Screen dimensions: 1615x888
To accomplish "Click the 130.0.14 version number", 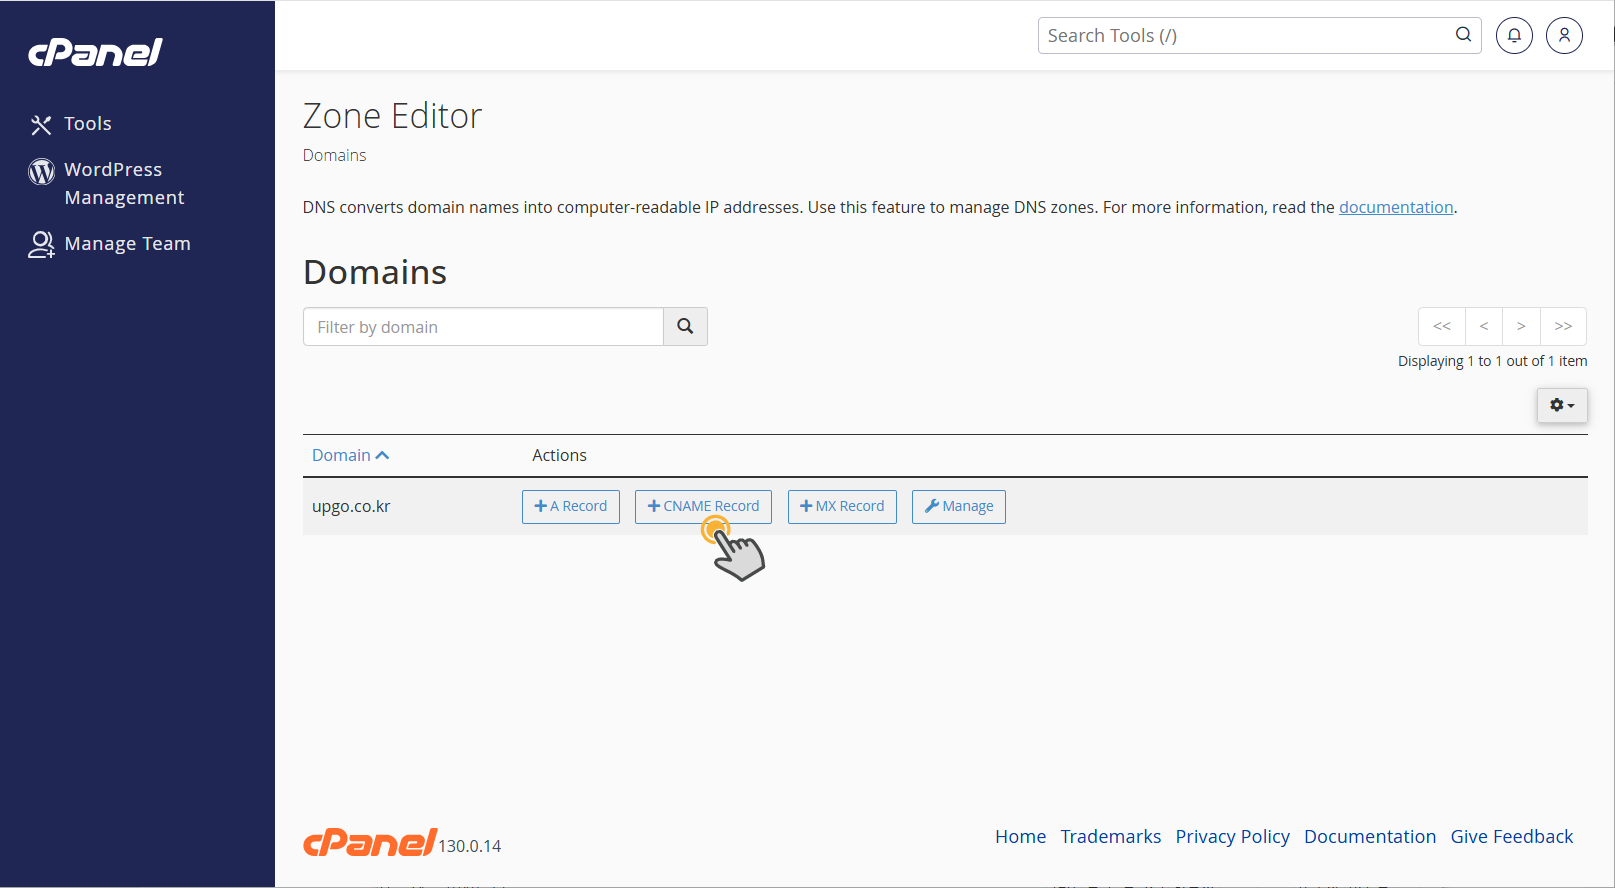I will tap(470, 846).
